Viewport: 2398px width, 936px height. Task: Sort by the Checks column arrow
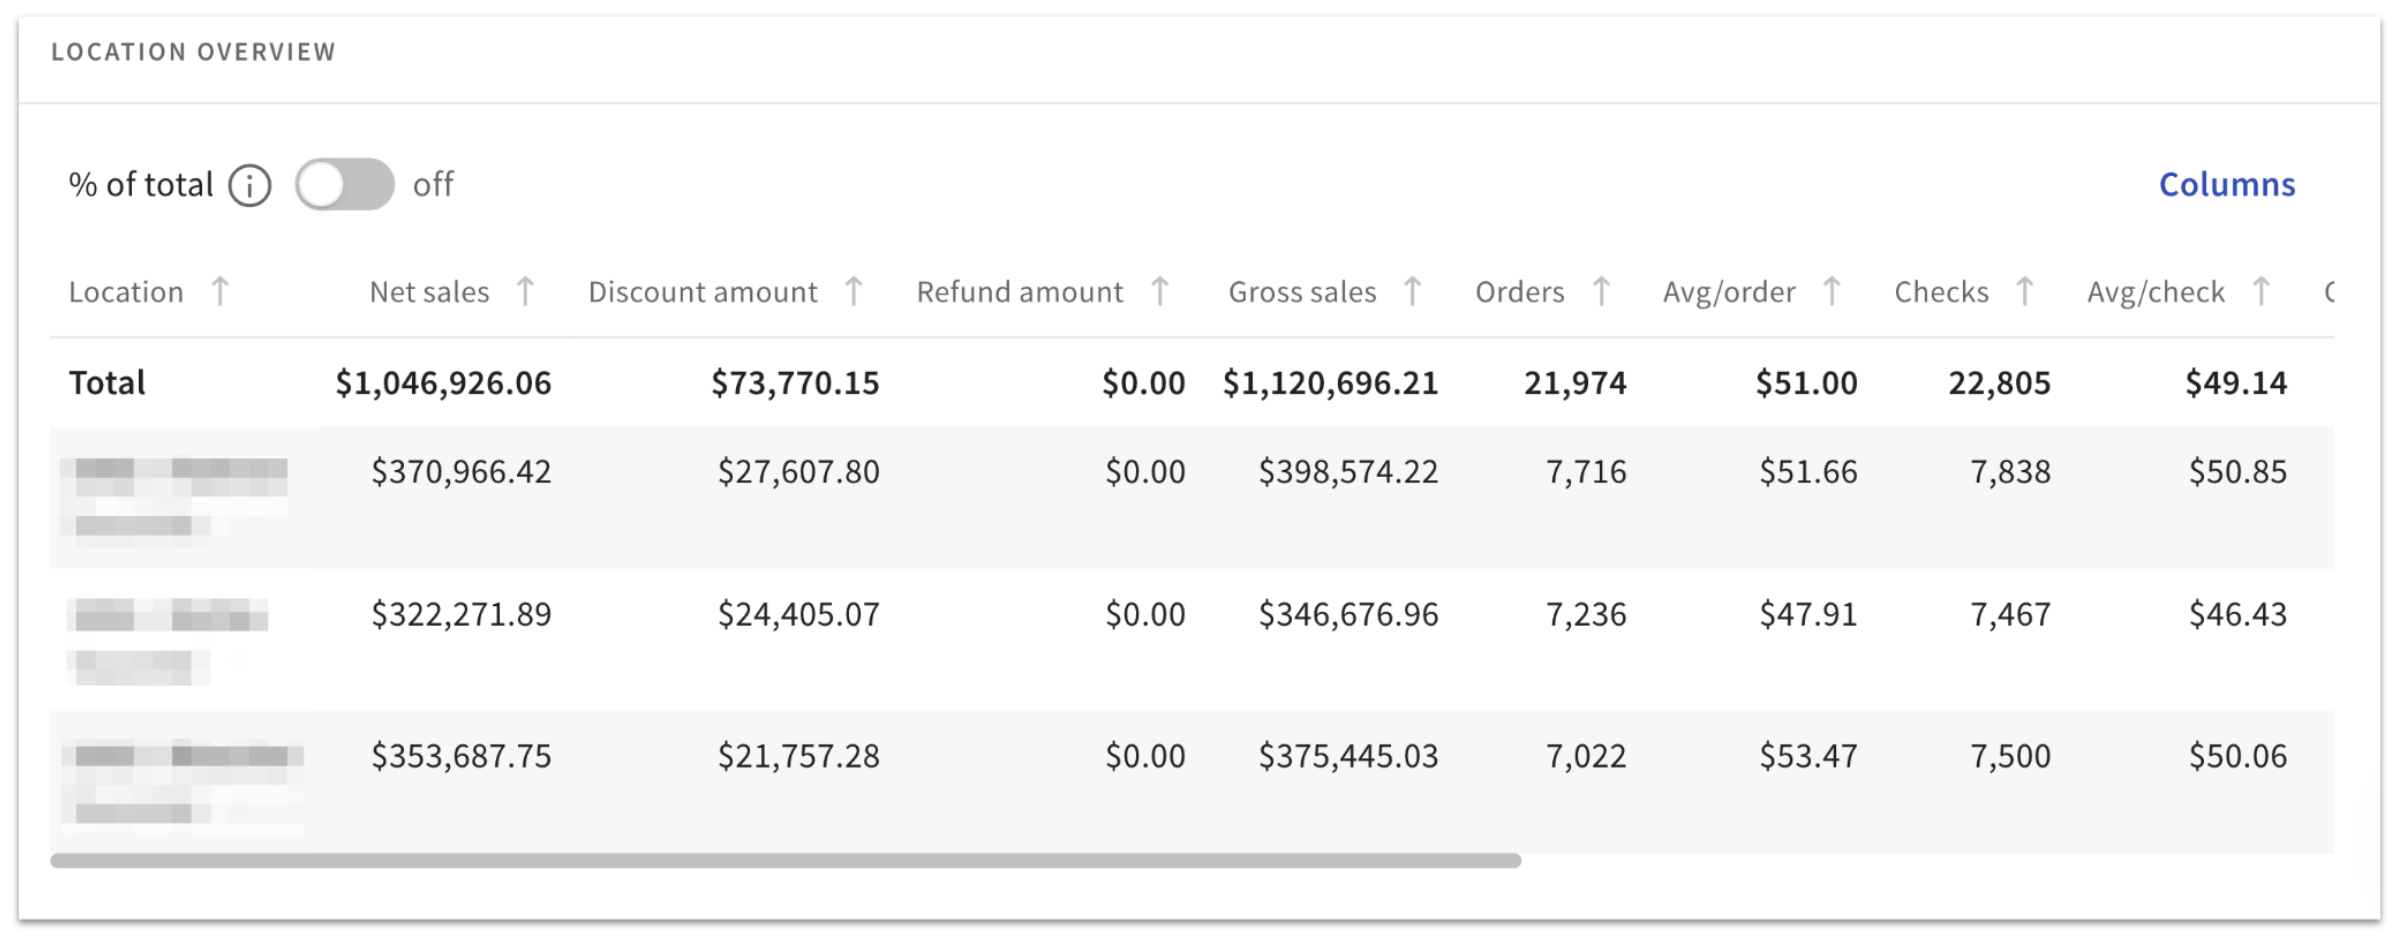pyautogui.click(x=2026, y=291)
